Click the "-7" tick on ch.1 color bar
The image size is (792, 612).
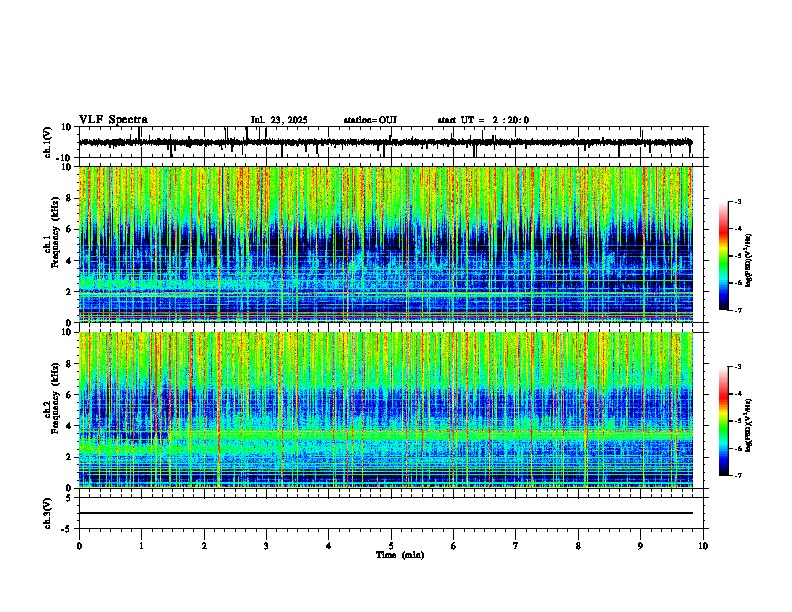[738, 310]
